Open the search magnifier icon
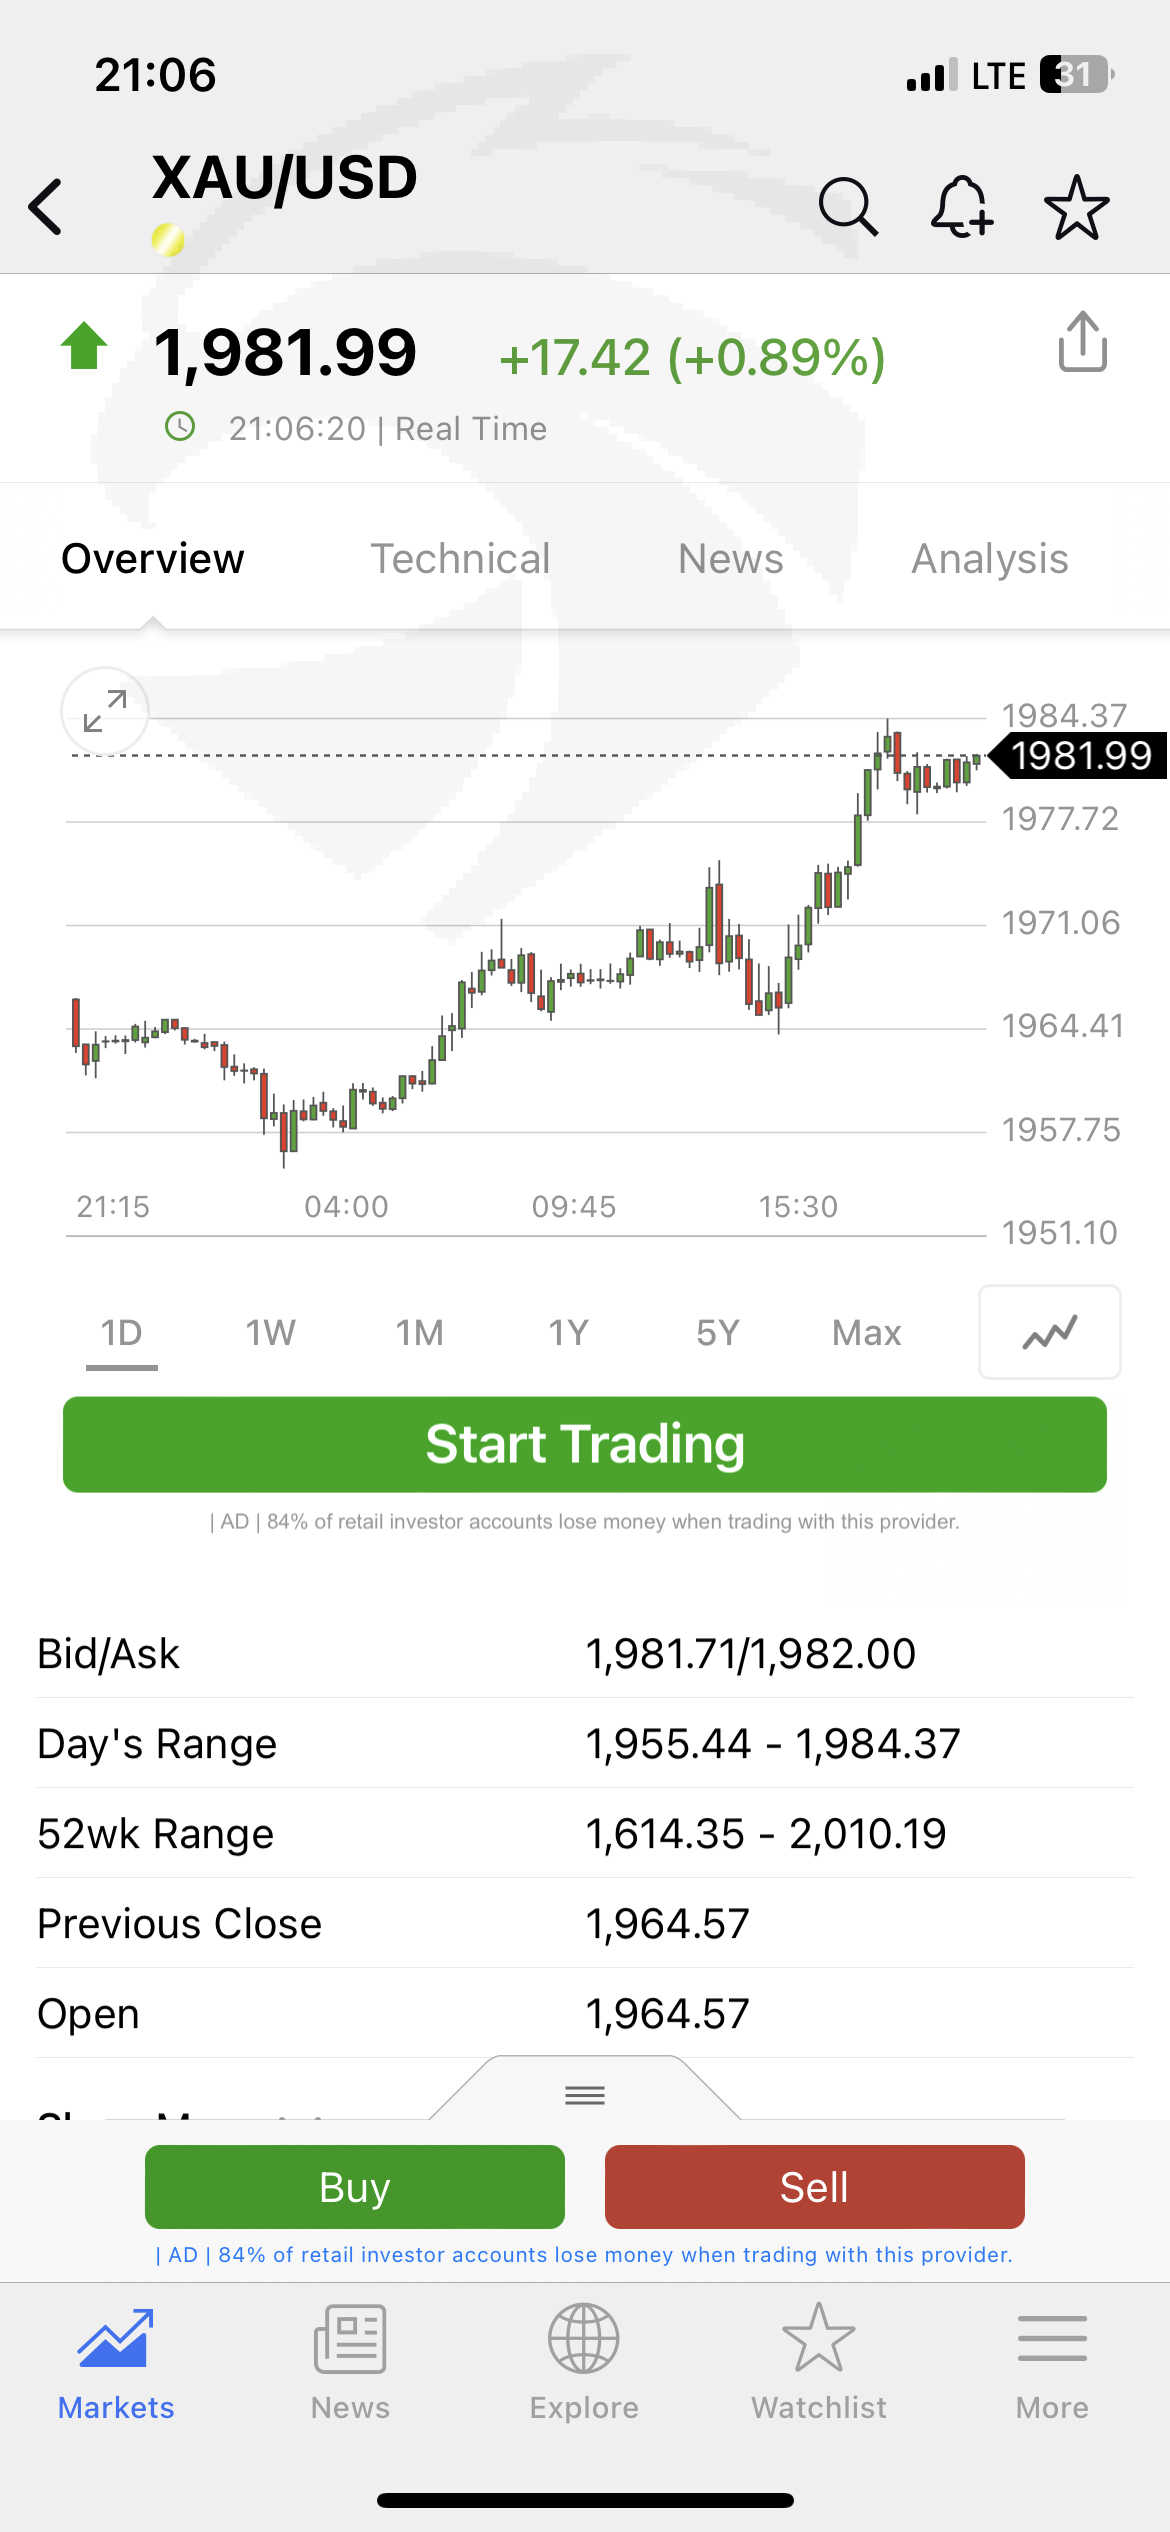The width and height of the screenshot is (1170, 2532). [x=848, y=207]
